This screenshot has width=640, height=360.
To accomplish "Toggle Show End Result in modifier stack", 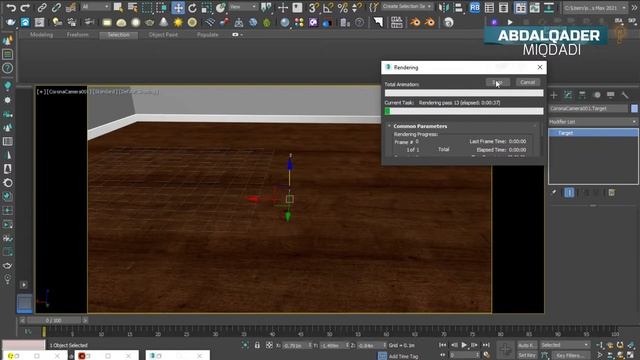I will pos(569,192).
